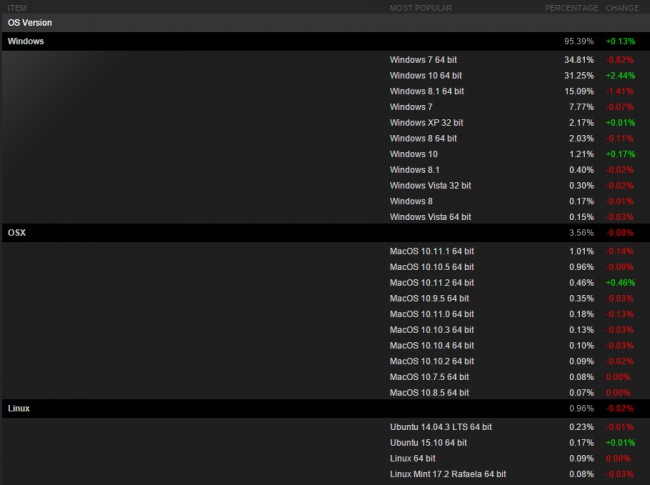Select the MacOS 10.11.1 64 bit entry
The height and width of the screenshot is (485, 650).
[432, 251]
